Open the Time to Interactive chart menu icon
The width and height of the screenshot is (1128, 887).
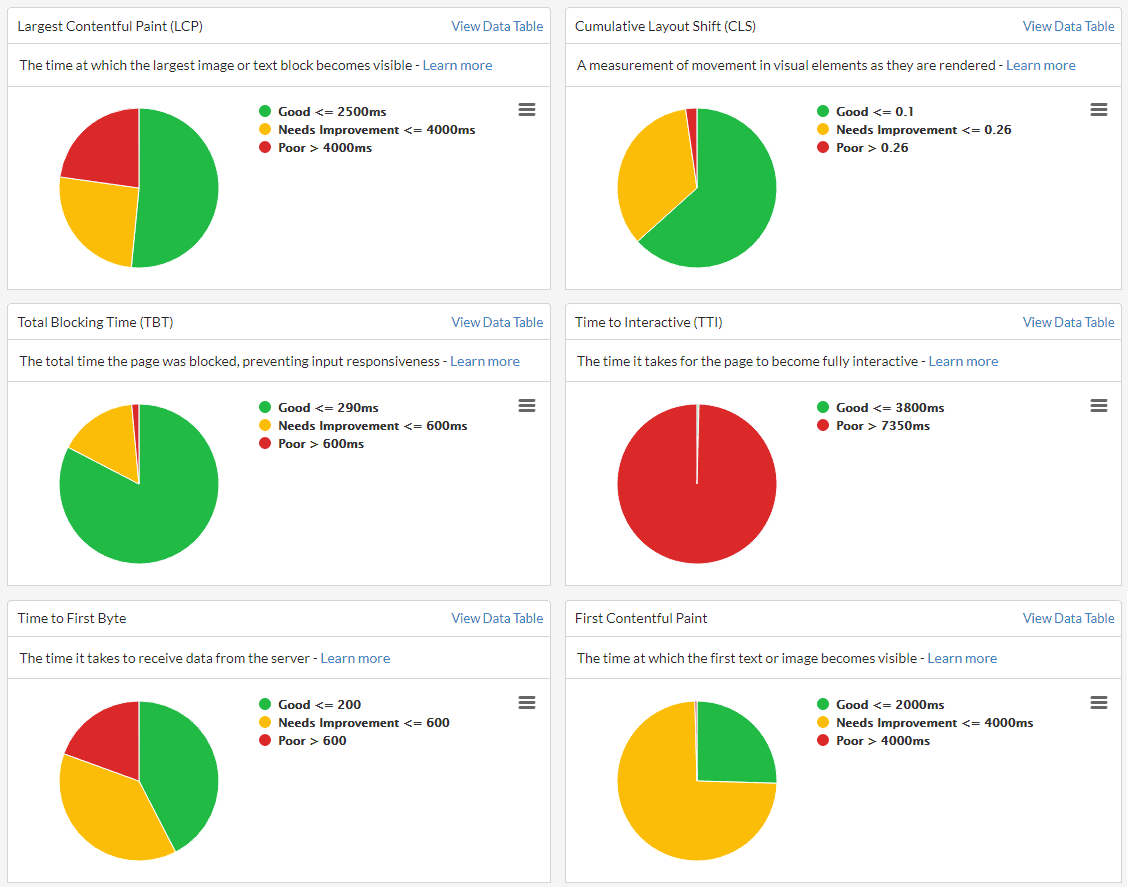coord(1098,406)
